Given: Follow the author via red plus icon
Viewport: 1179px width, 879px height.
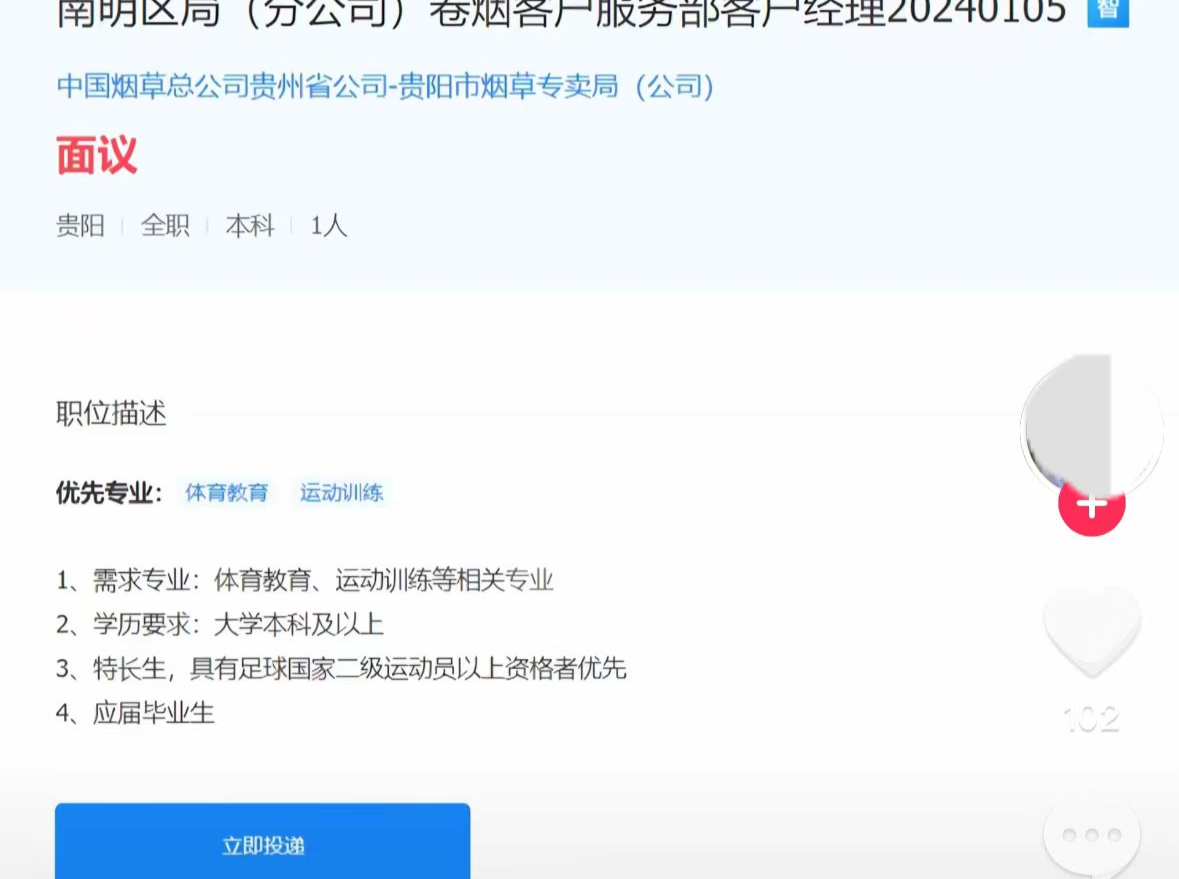Looking at the screenshot, I should coord(1092,504).
